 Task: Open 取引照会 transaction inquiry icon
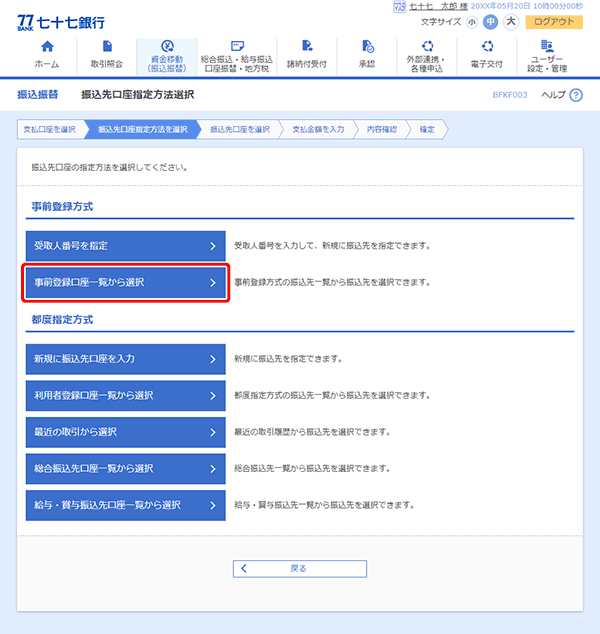click(x=107, y=47)
